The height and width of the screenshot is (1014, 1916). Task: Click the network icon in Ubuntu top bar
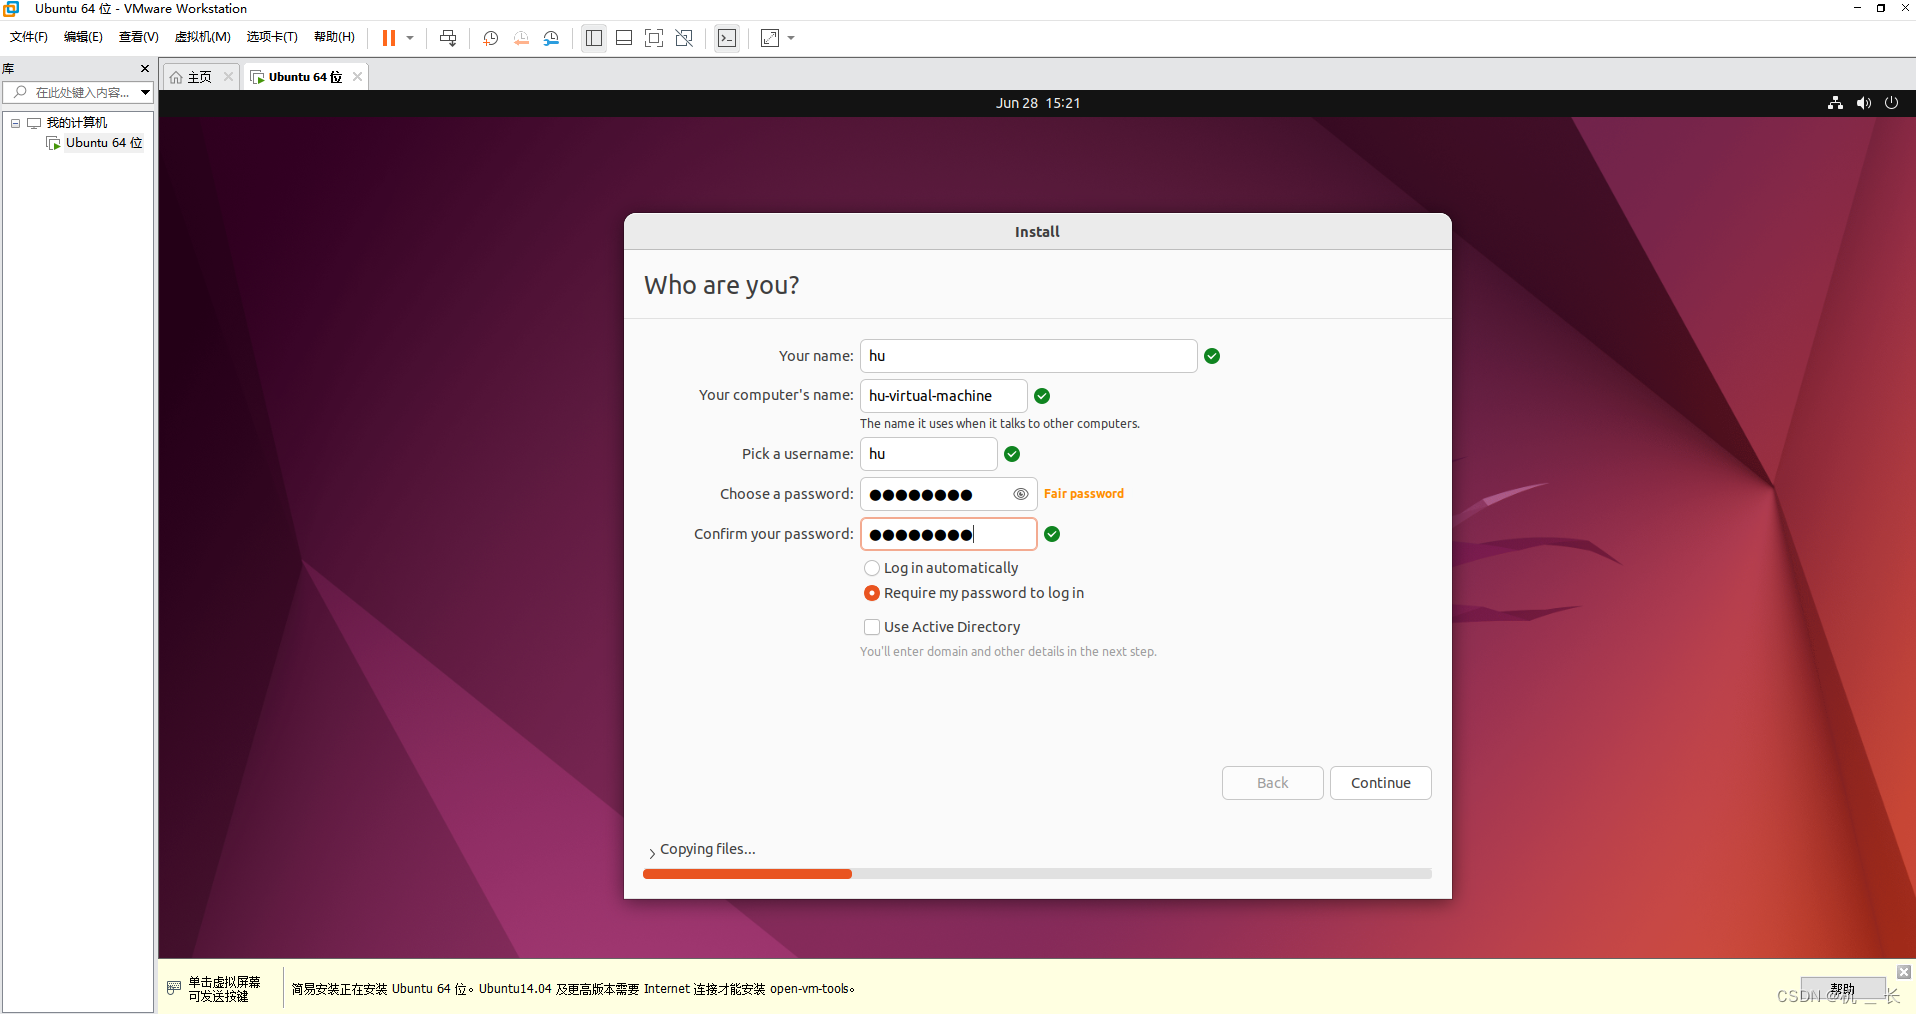click(1835, 103)
